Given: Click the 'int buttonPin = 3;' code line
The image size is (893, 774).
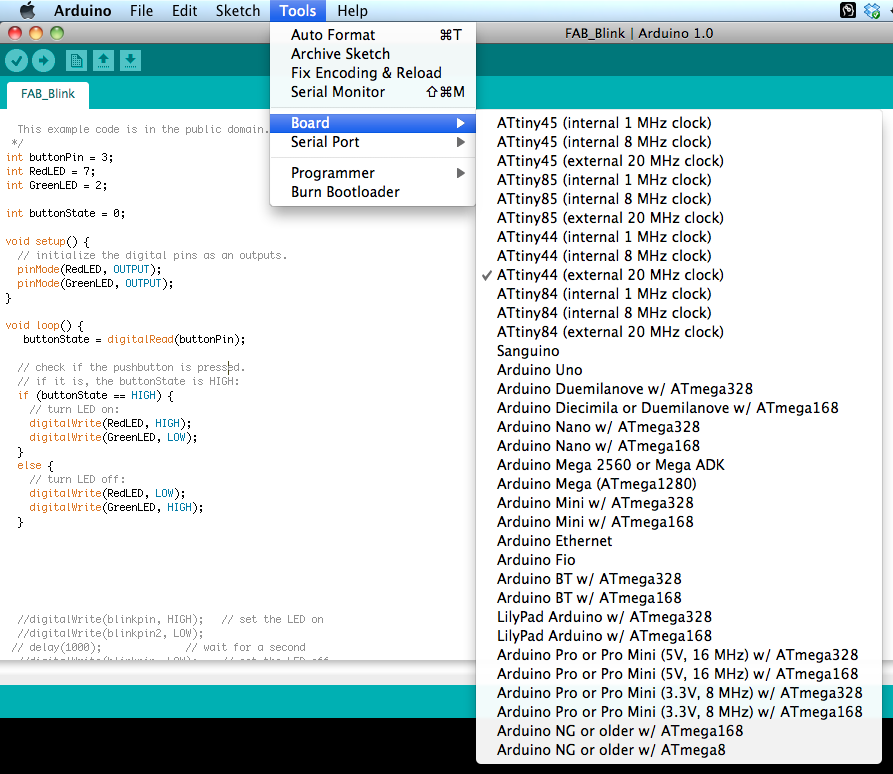Looking at the screenshot, I should pyautogui.click(x=60, y=157).
